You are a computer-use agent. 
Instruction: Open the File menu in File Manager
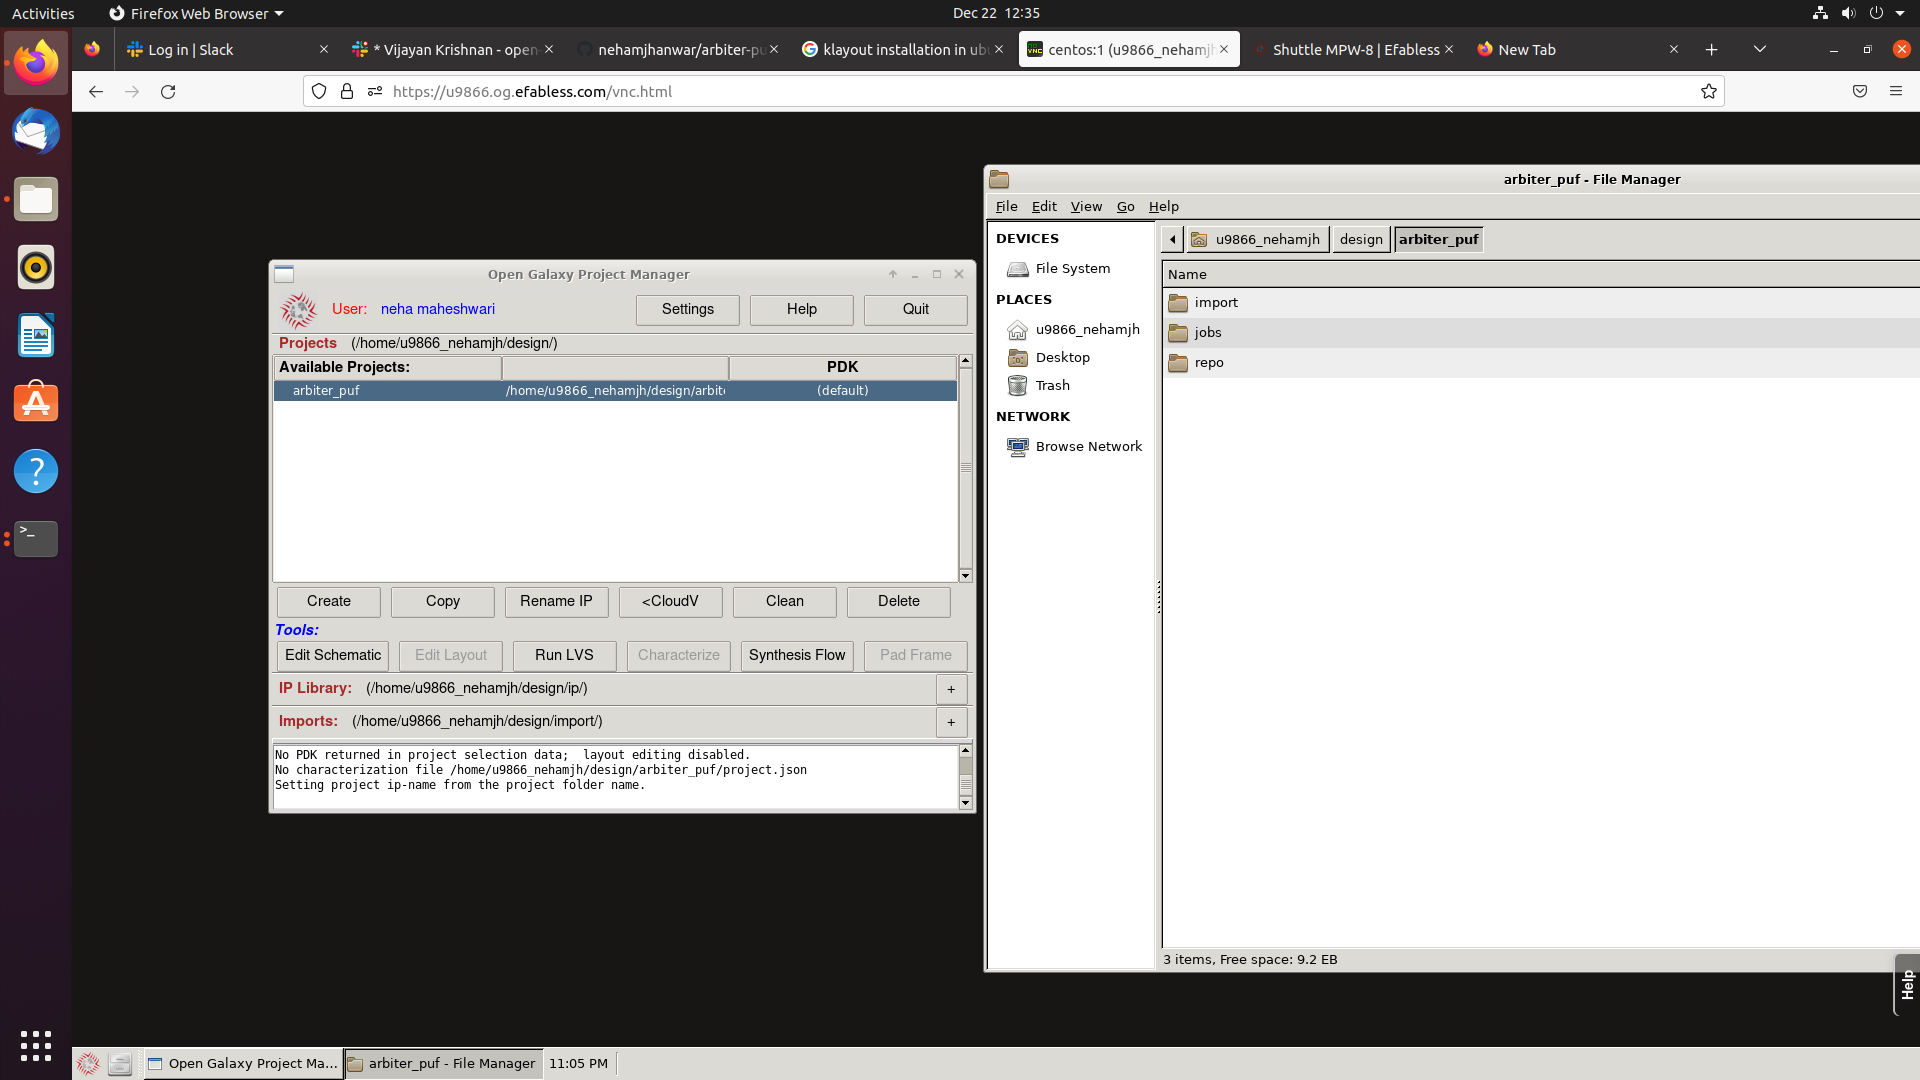pos(1006,206)
